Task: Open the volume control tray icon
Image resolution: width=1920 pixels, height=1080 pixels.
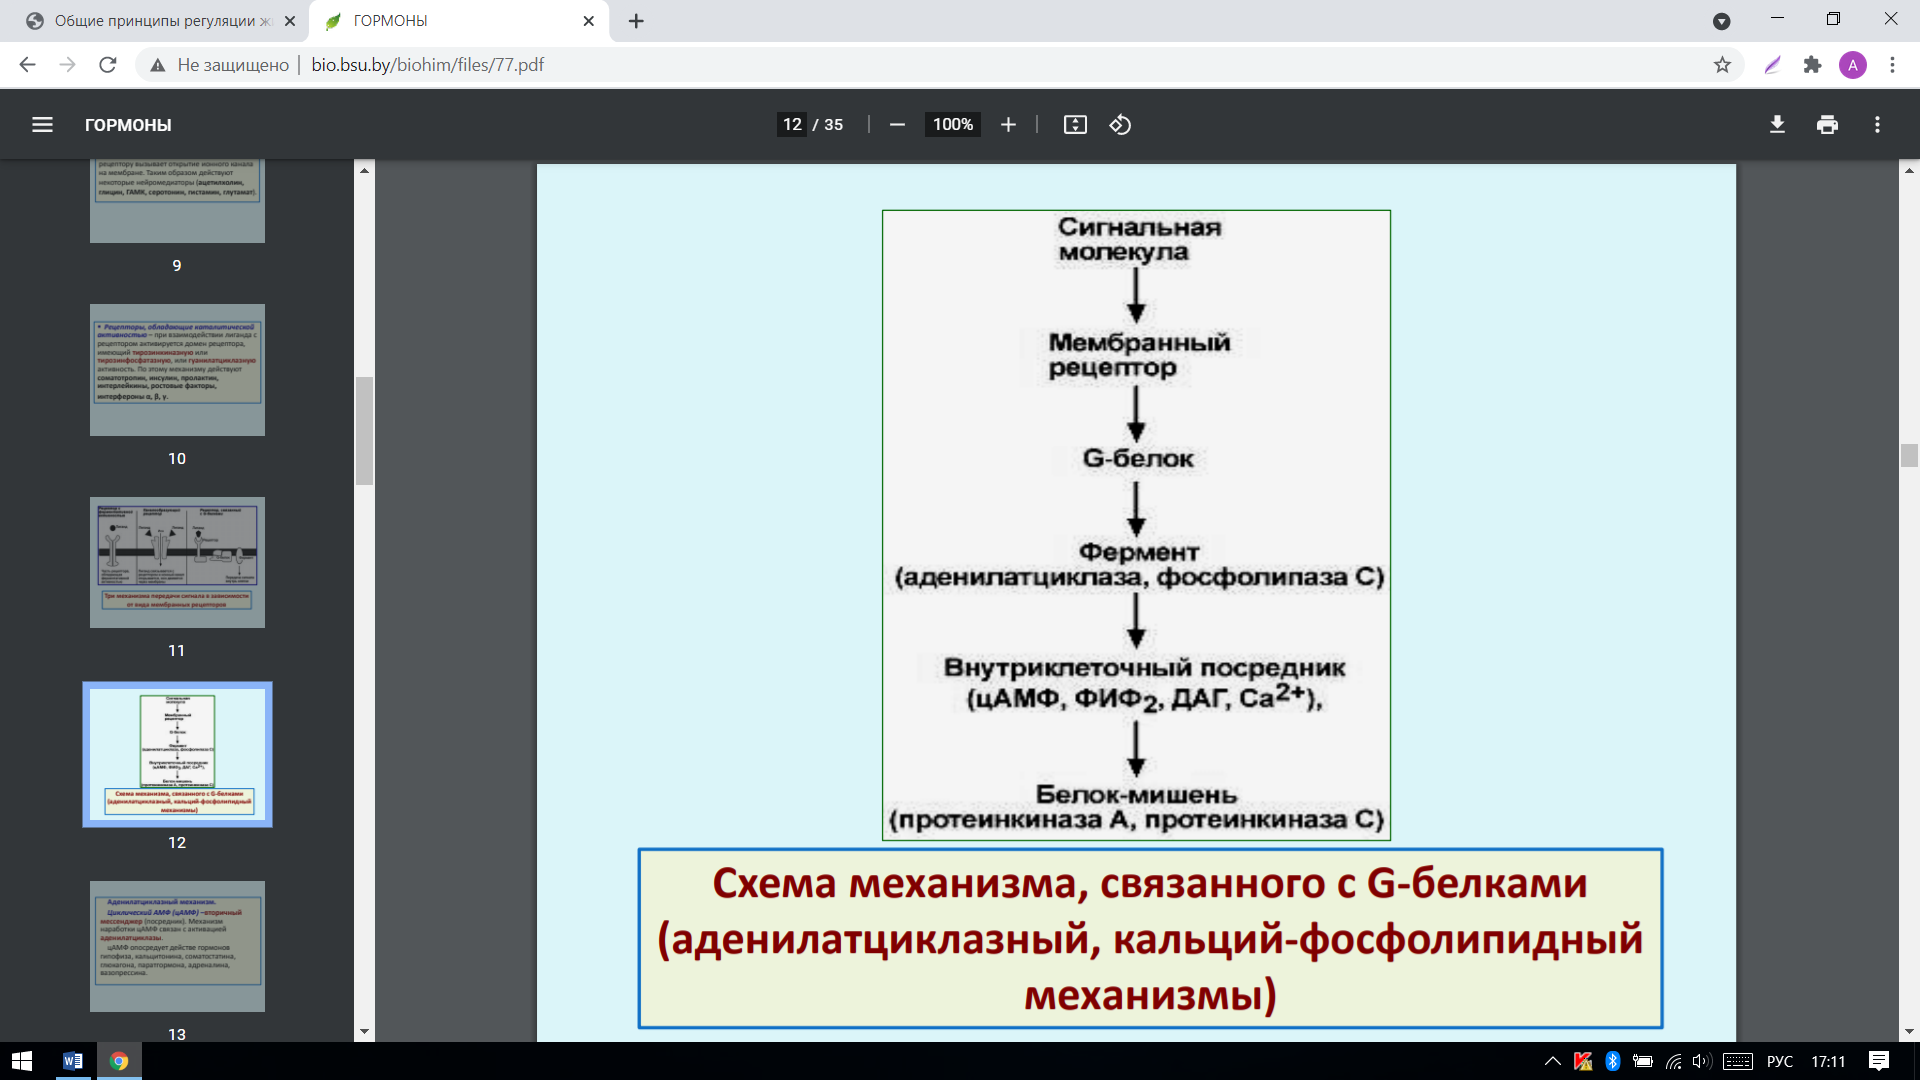Action: pyautogui.click(x=1702, y=1061)
